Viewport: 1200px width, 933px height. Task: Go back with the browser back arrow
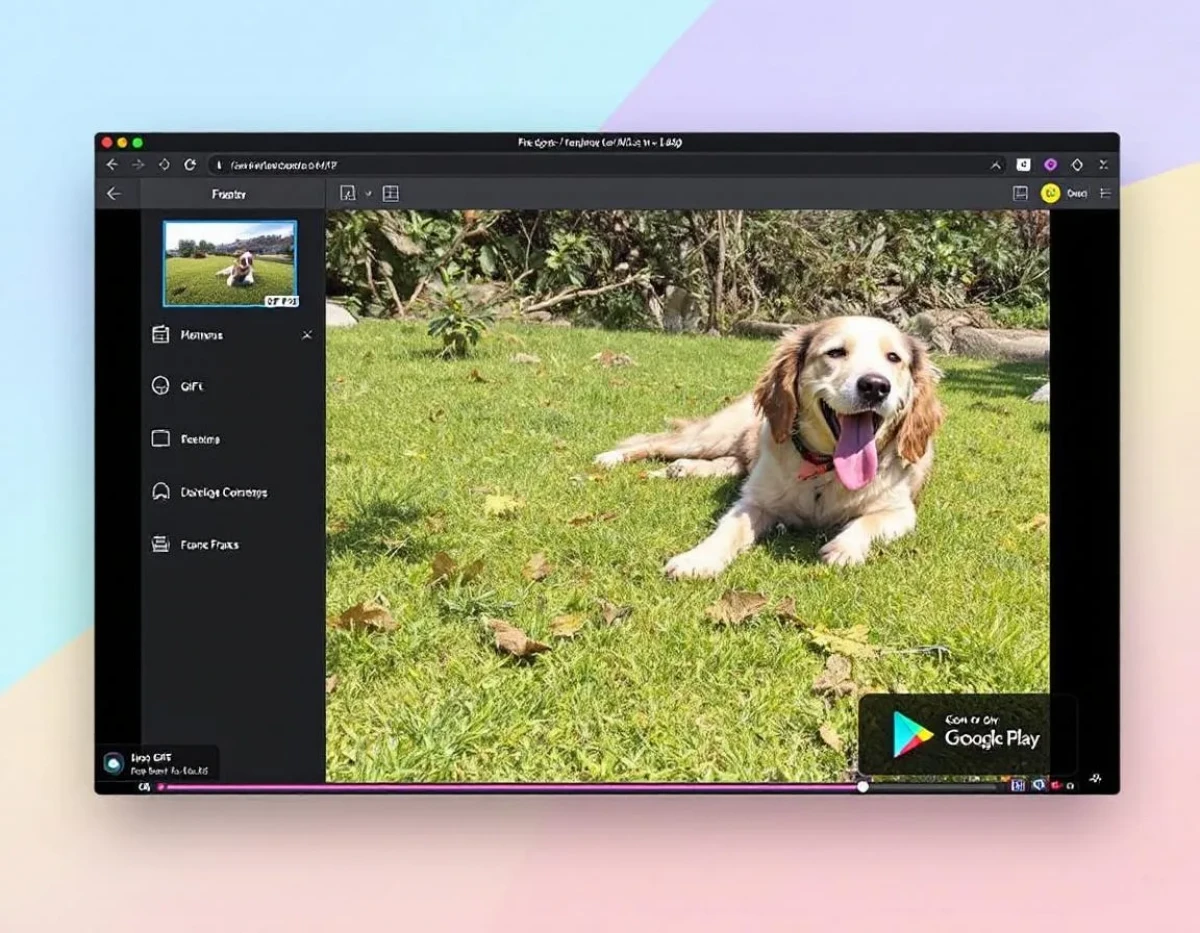pyautogui.click(x=112, y=164)
